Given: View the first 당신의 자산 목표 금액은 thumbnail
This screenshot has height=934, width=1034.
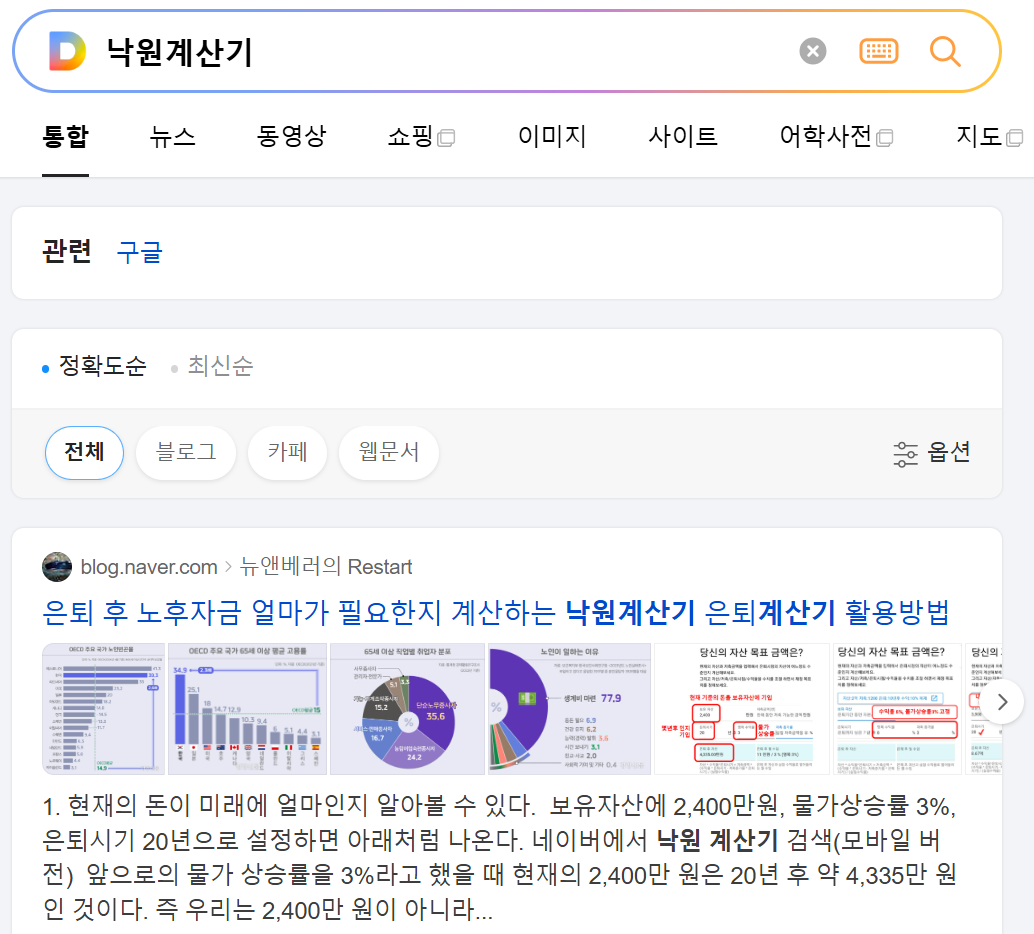Looking at the screenshot, I should [x=742, y=708].
